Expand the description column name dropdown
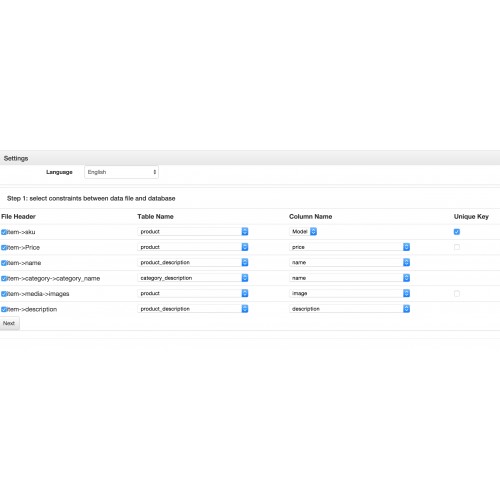This screenshot has height=500, width=500. point(349,309)
